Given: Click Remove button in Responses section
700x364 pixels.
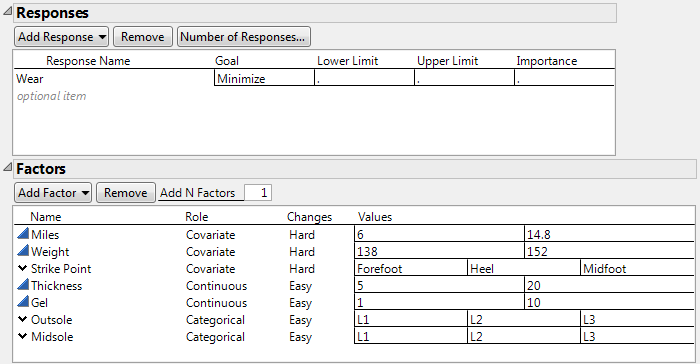Looking at the screenshot, I should pos(142,37).
